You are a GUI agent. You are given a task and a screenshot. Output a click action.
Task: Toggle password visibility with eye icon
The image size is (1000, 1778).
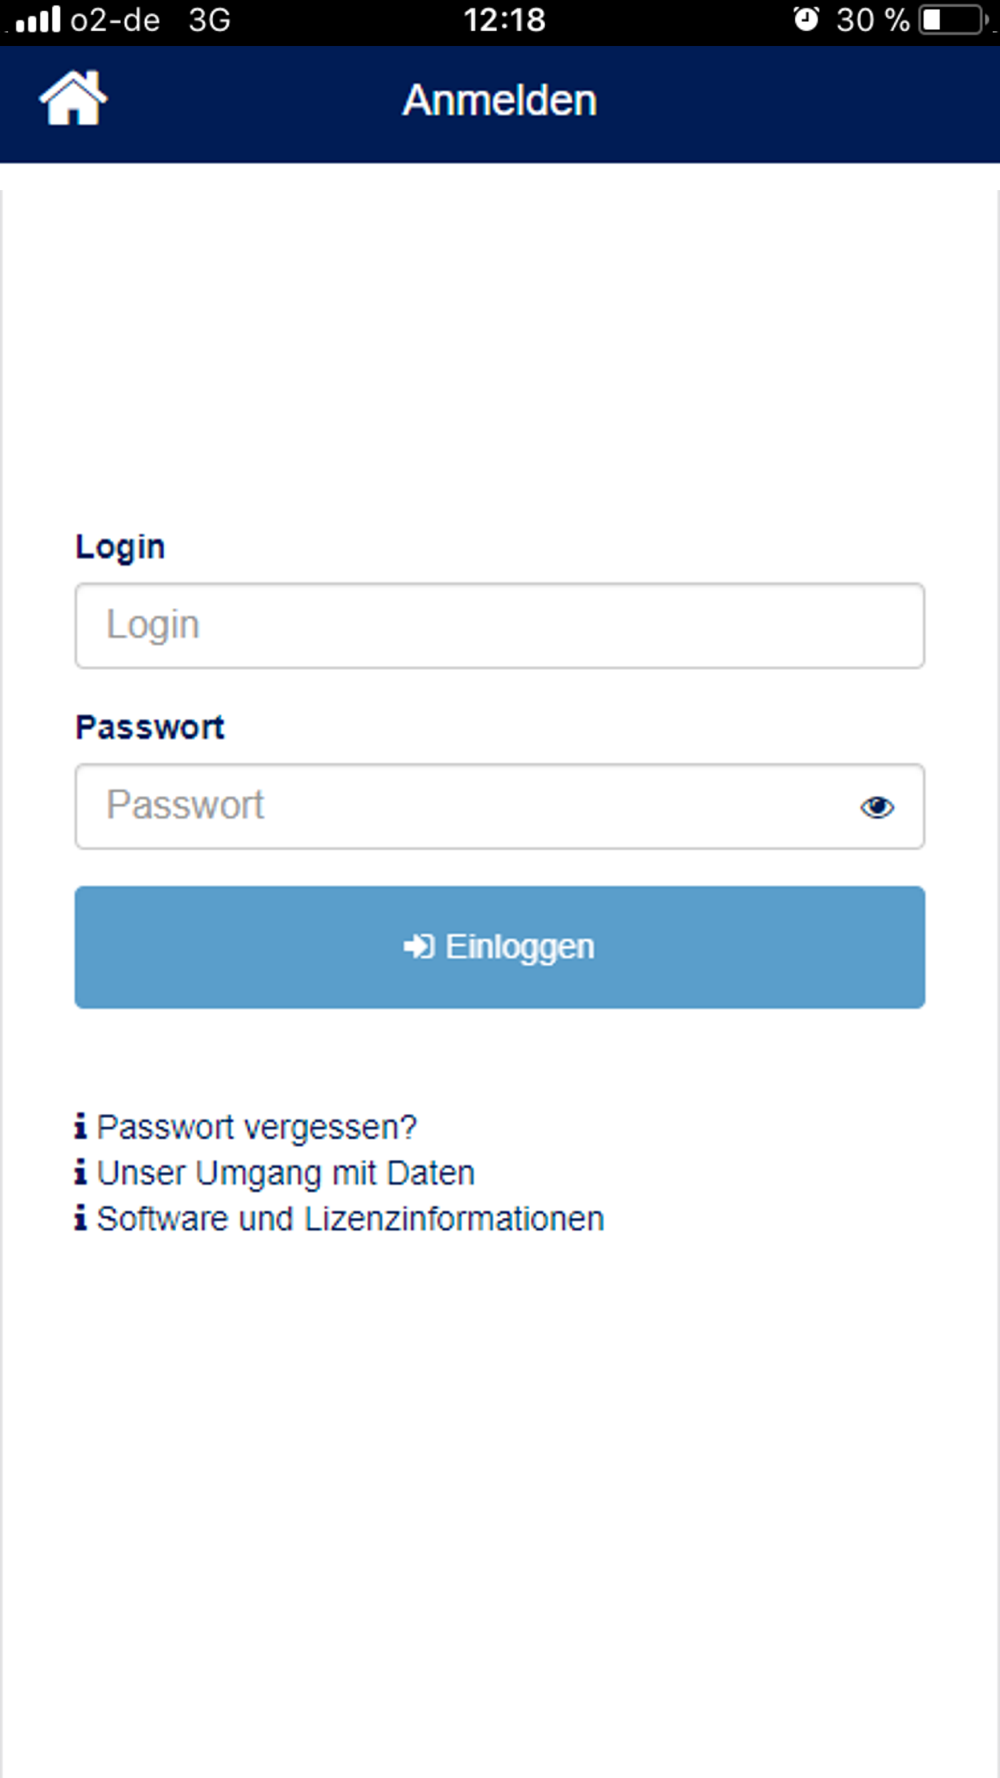coord(877,807)
